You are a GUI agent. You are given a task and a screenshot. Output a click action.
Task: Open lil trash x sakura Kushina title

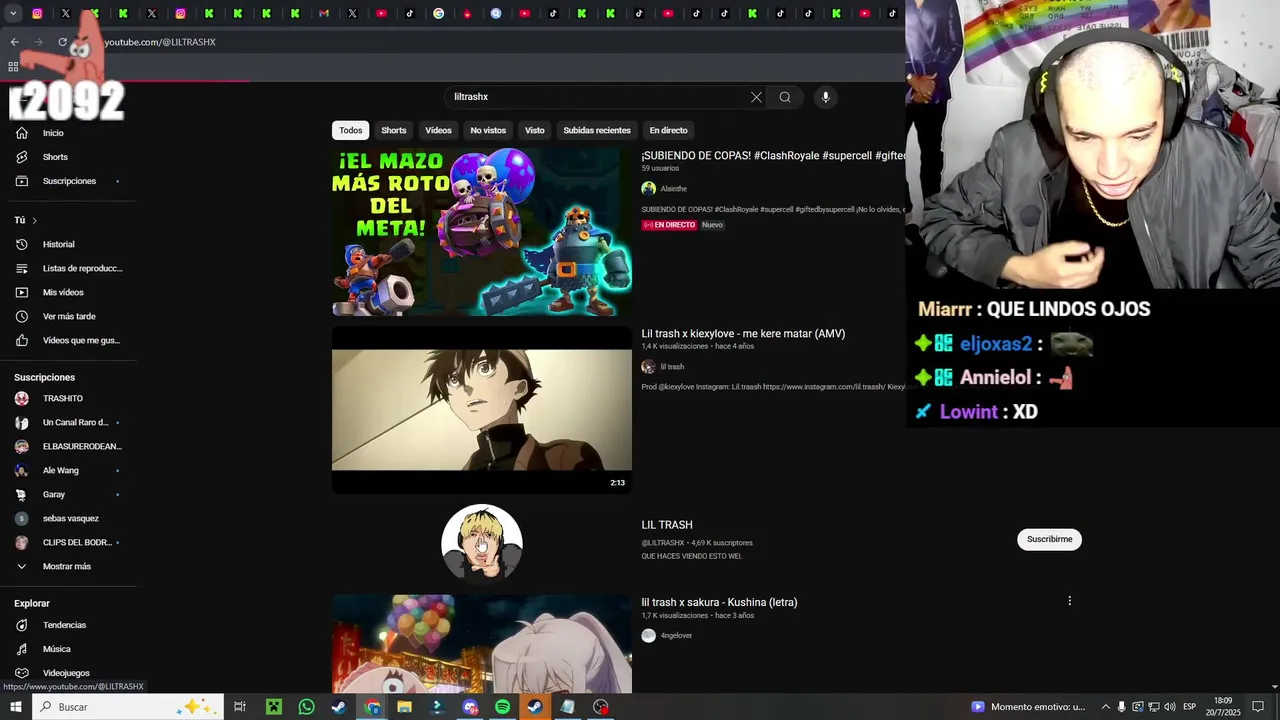[719, 602]
